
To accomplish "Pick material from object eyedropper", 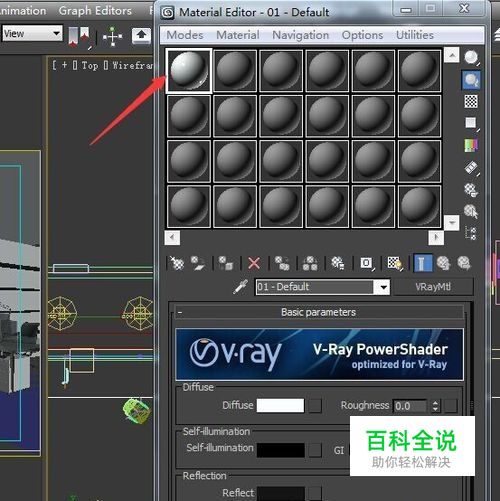I will click(241, 287).
